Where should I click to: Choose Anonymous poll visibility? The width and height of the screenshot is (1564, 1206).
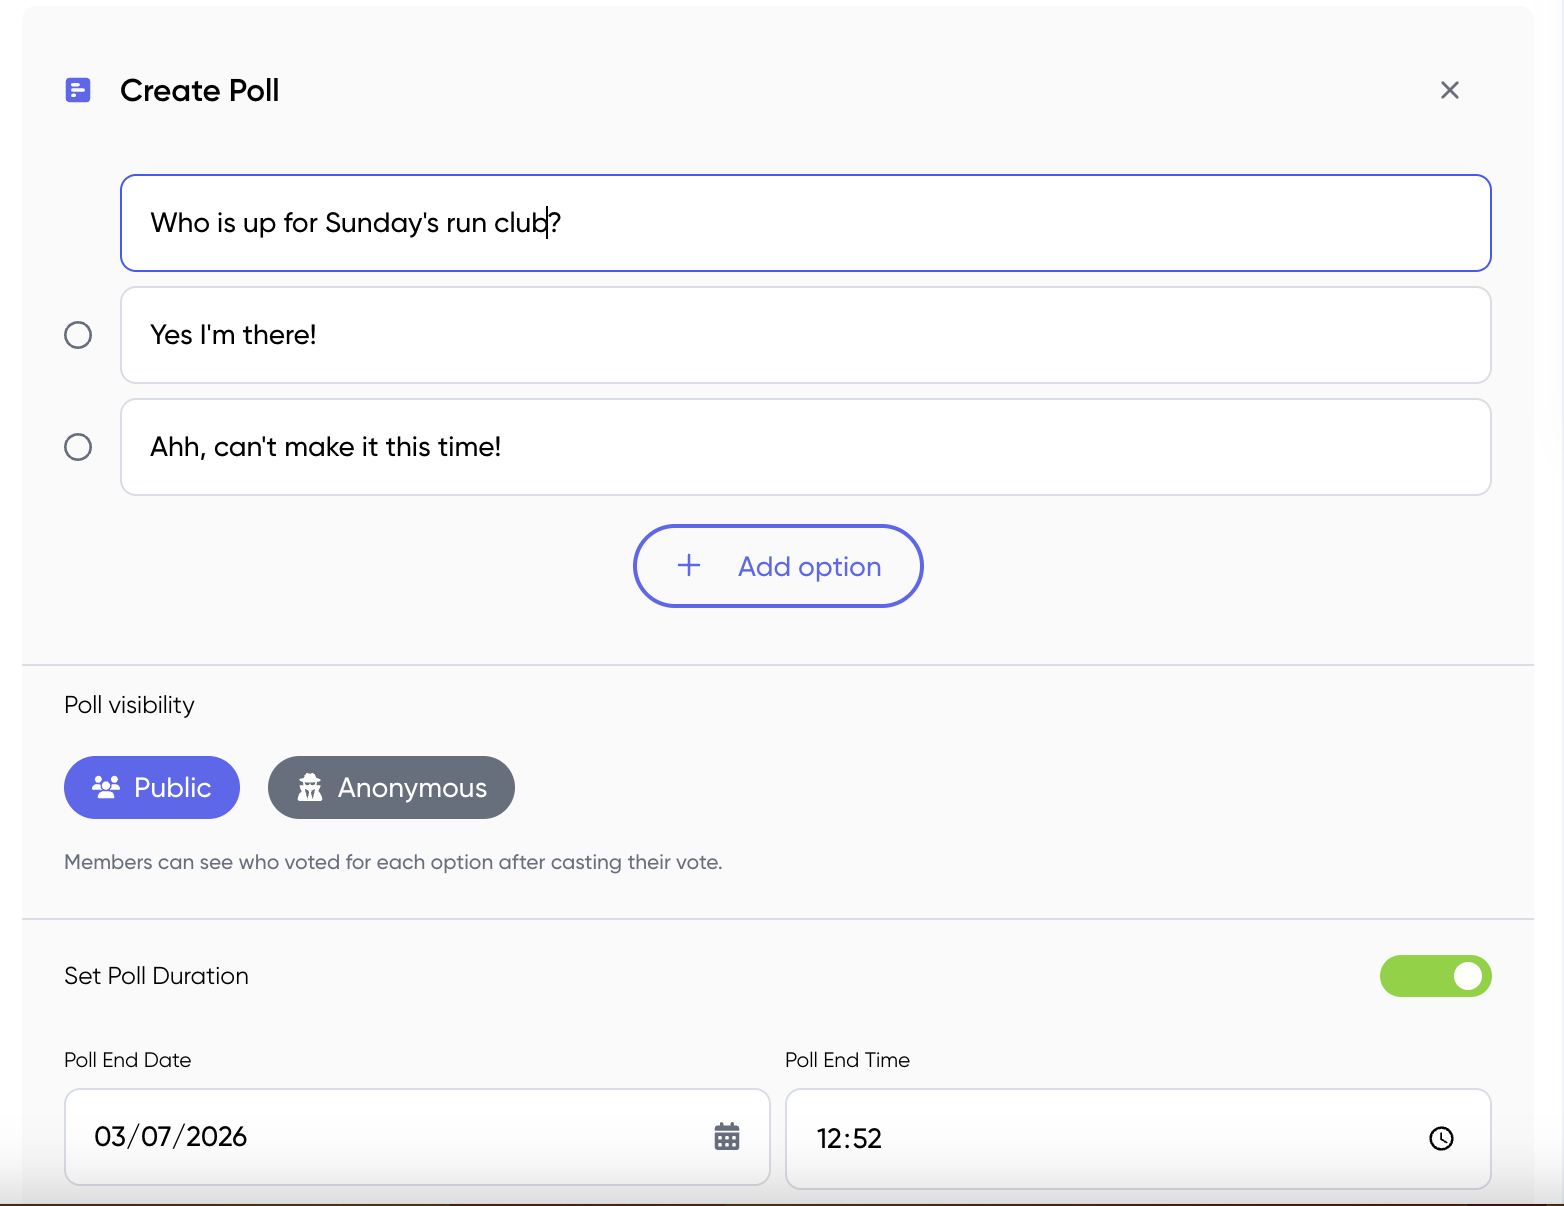[x=391, y=787]
